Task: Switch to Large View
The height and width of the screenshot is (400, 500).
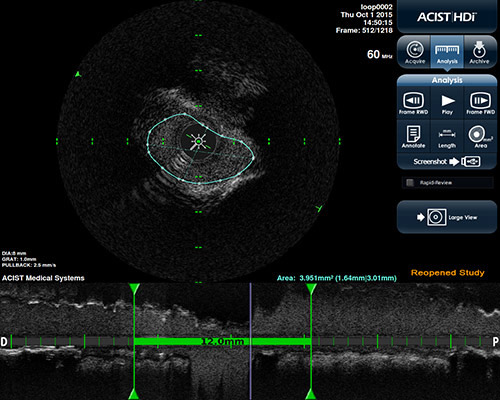Action: [447, 217]
